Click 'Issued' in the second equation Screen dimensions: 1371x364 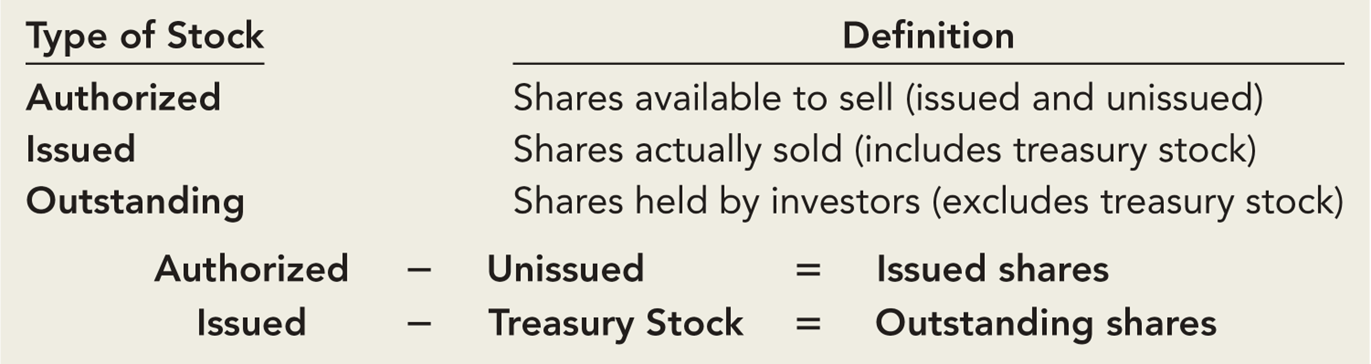point(251,323)
